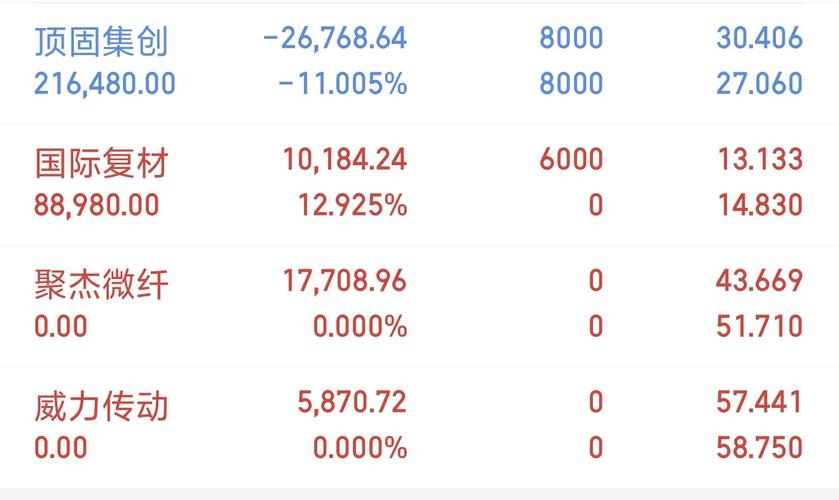The image size is (839, 500).
Task: Select the 5,870.72 profit value
Action: (x=352, y=402)
